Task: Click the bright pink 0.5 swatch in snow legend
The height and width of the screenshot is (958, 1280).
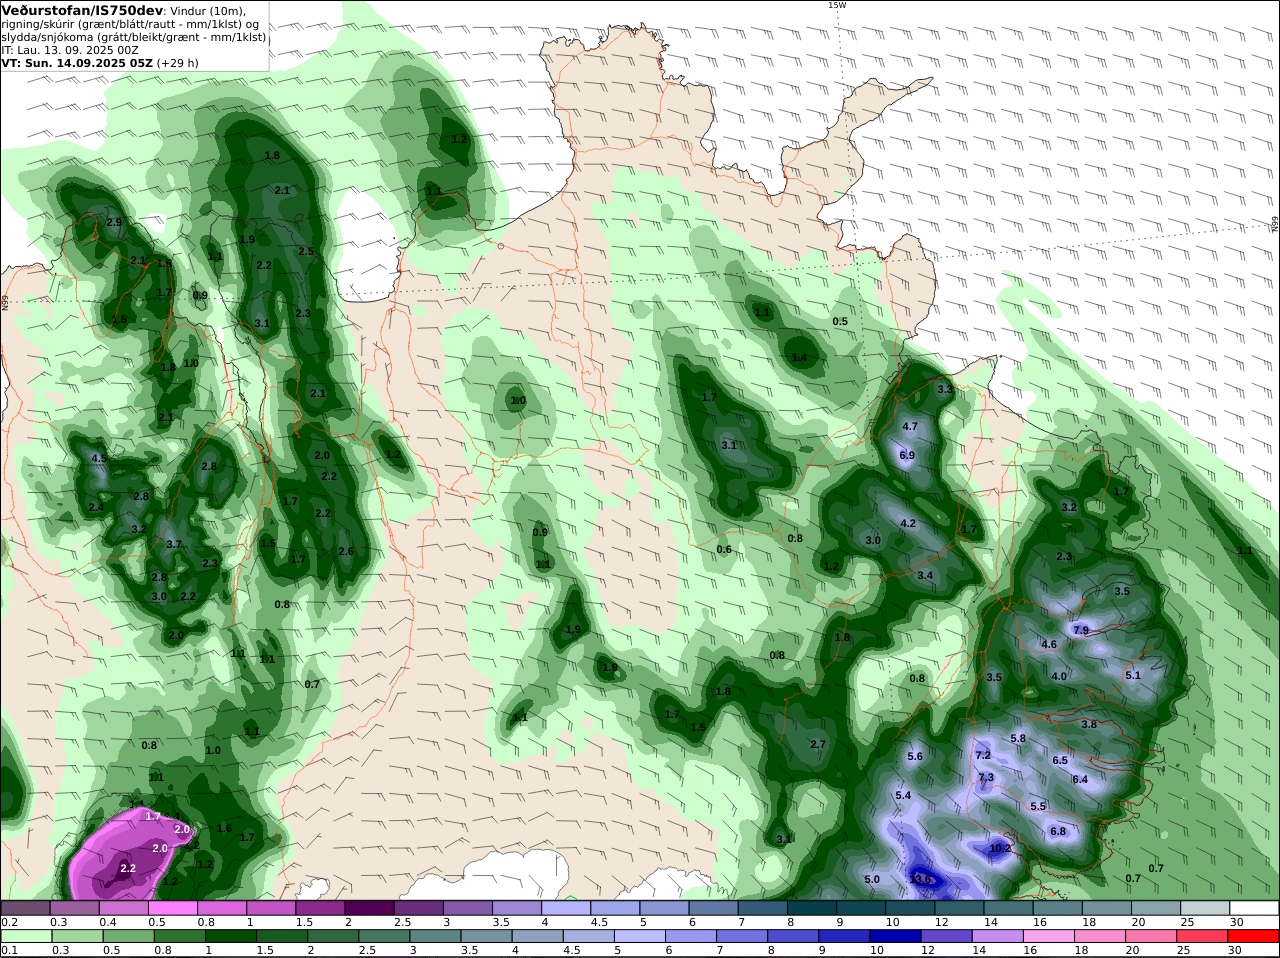Action: (x=172, y=908)
